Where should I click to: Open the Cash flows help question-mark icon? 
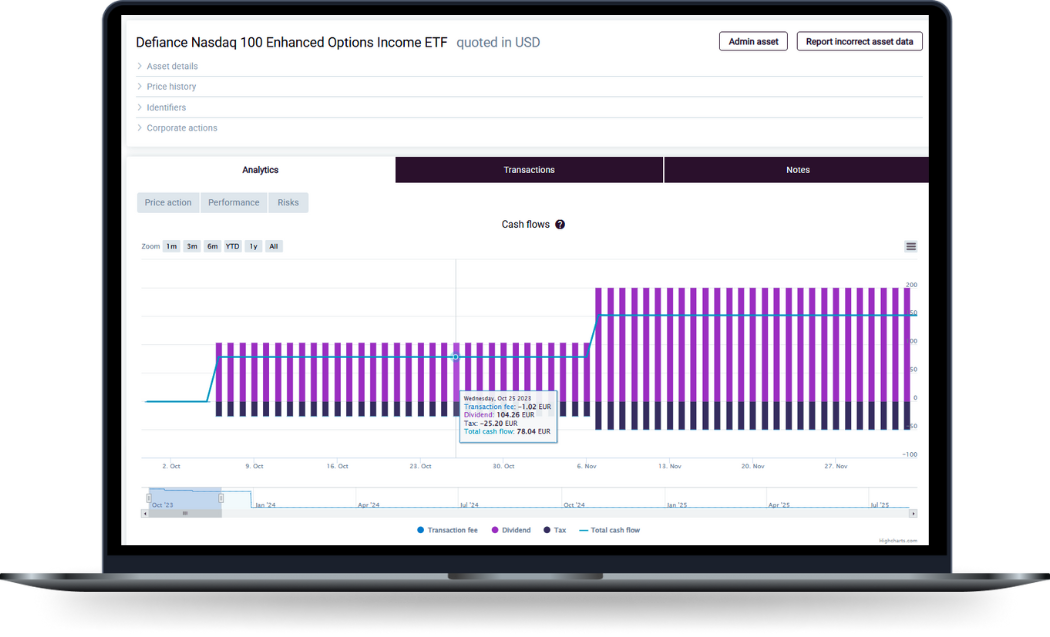[560, 224]
